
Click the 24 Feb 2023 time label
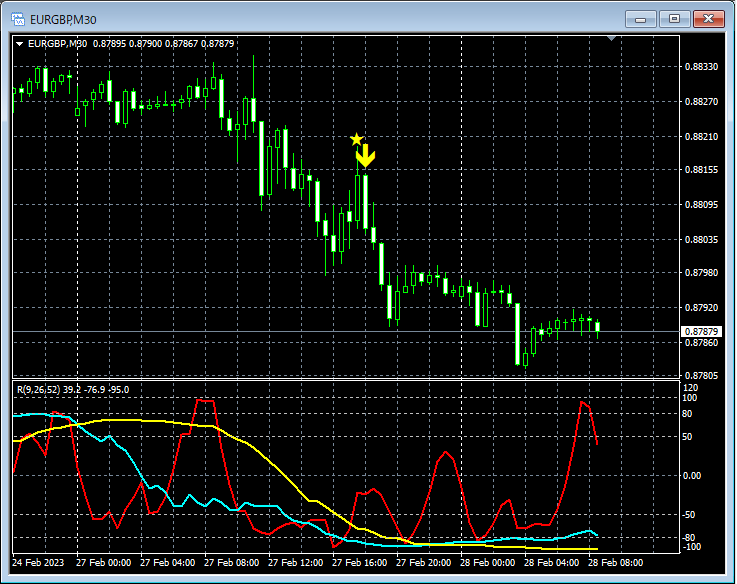click(x=38, y=563)
